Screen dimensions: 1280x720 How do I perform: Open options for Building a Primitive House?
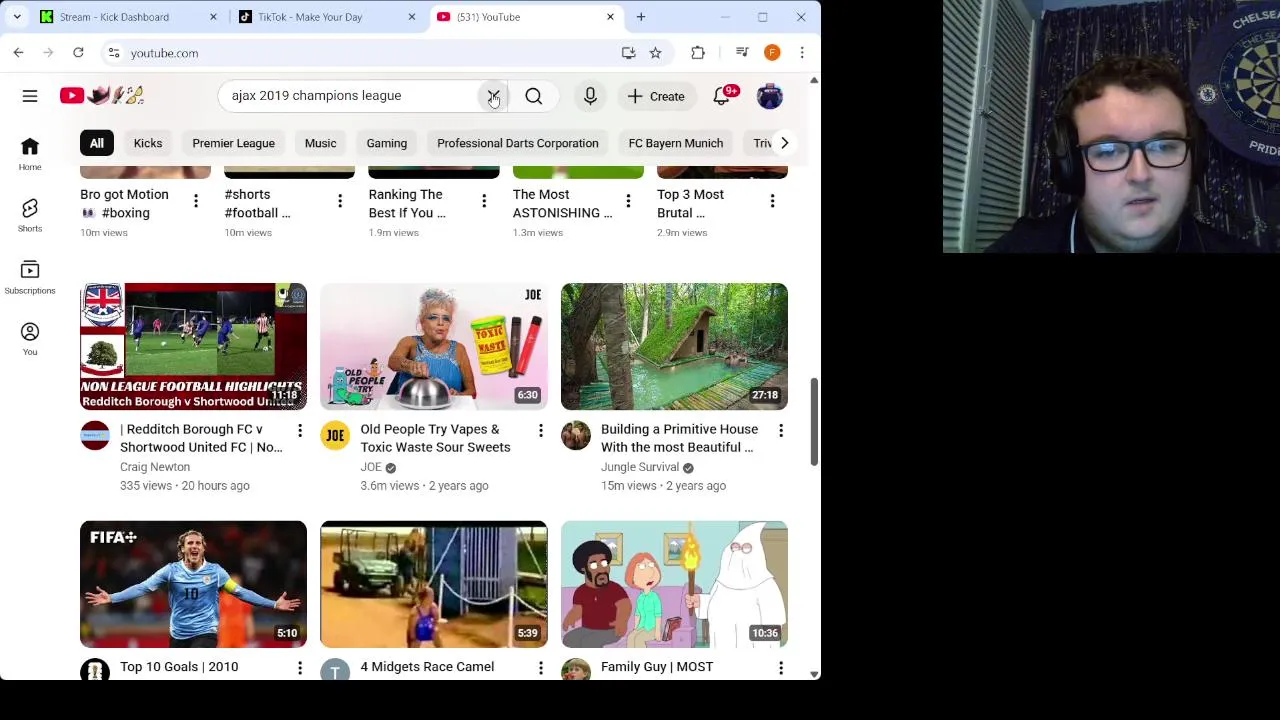tap(781, 430)
